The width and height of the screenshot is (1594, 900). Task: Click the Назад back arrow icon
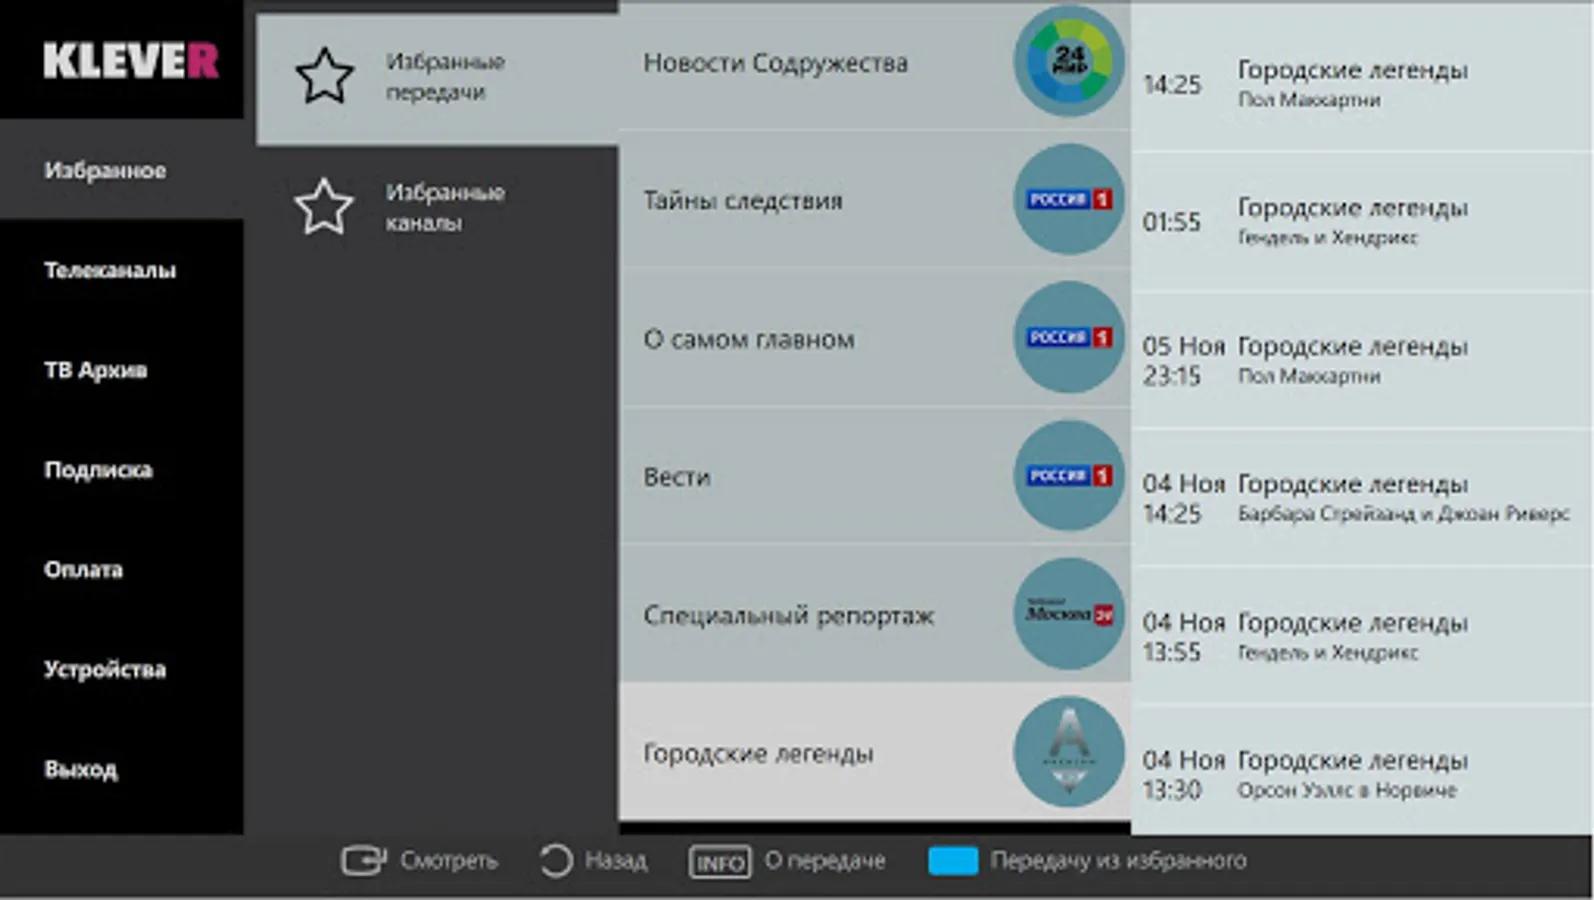tap(556, 860)
